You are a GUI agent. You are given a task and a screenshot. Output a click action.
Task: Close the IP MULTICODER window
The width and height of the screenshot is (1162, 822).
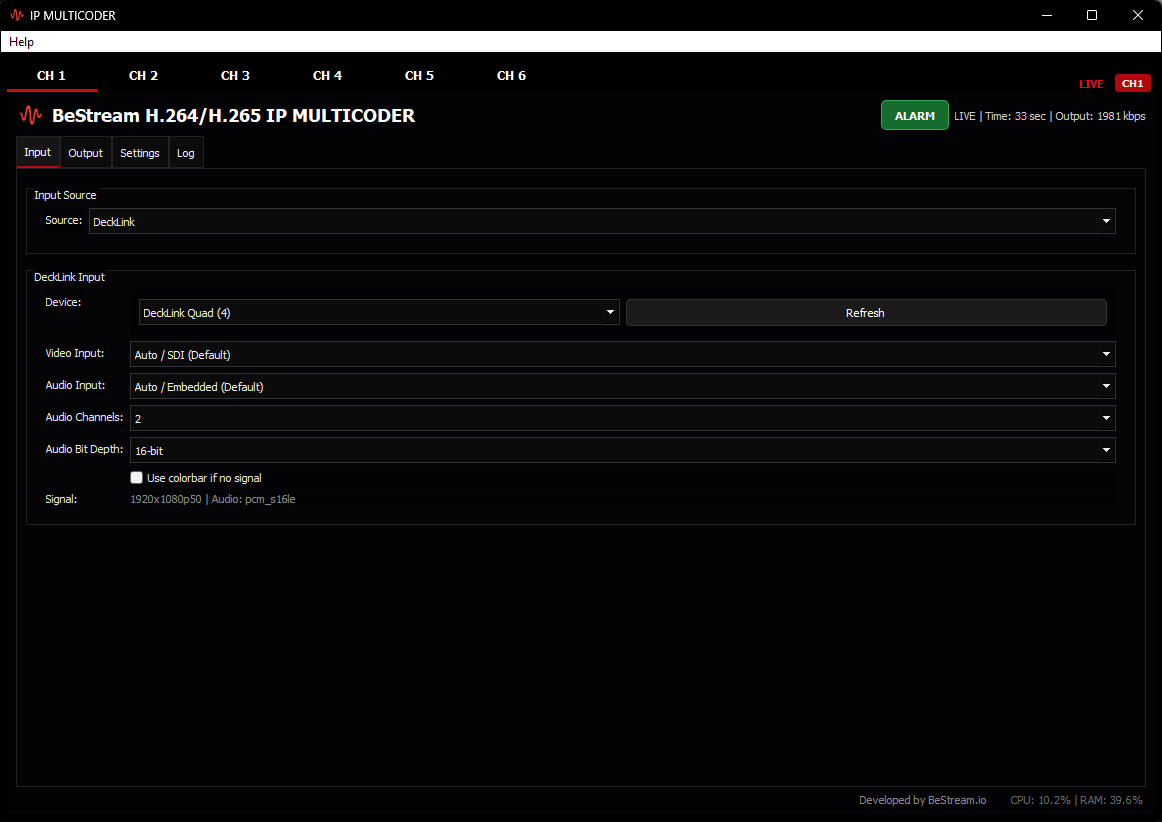[1138, 15]
